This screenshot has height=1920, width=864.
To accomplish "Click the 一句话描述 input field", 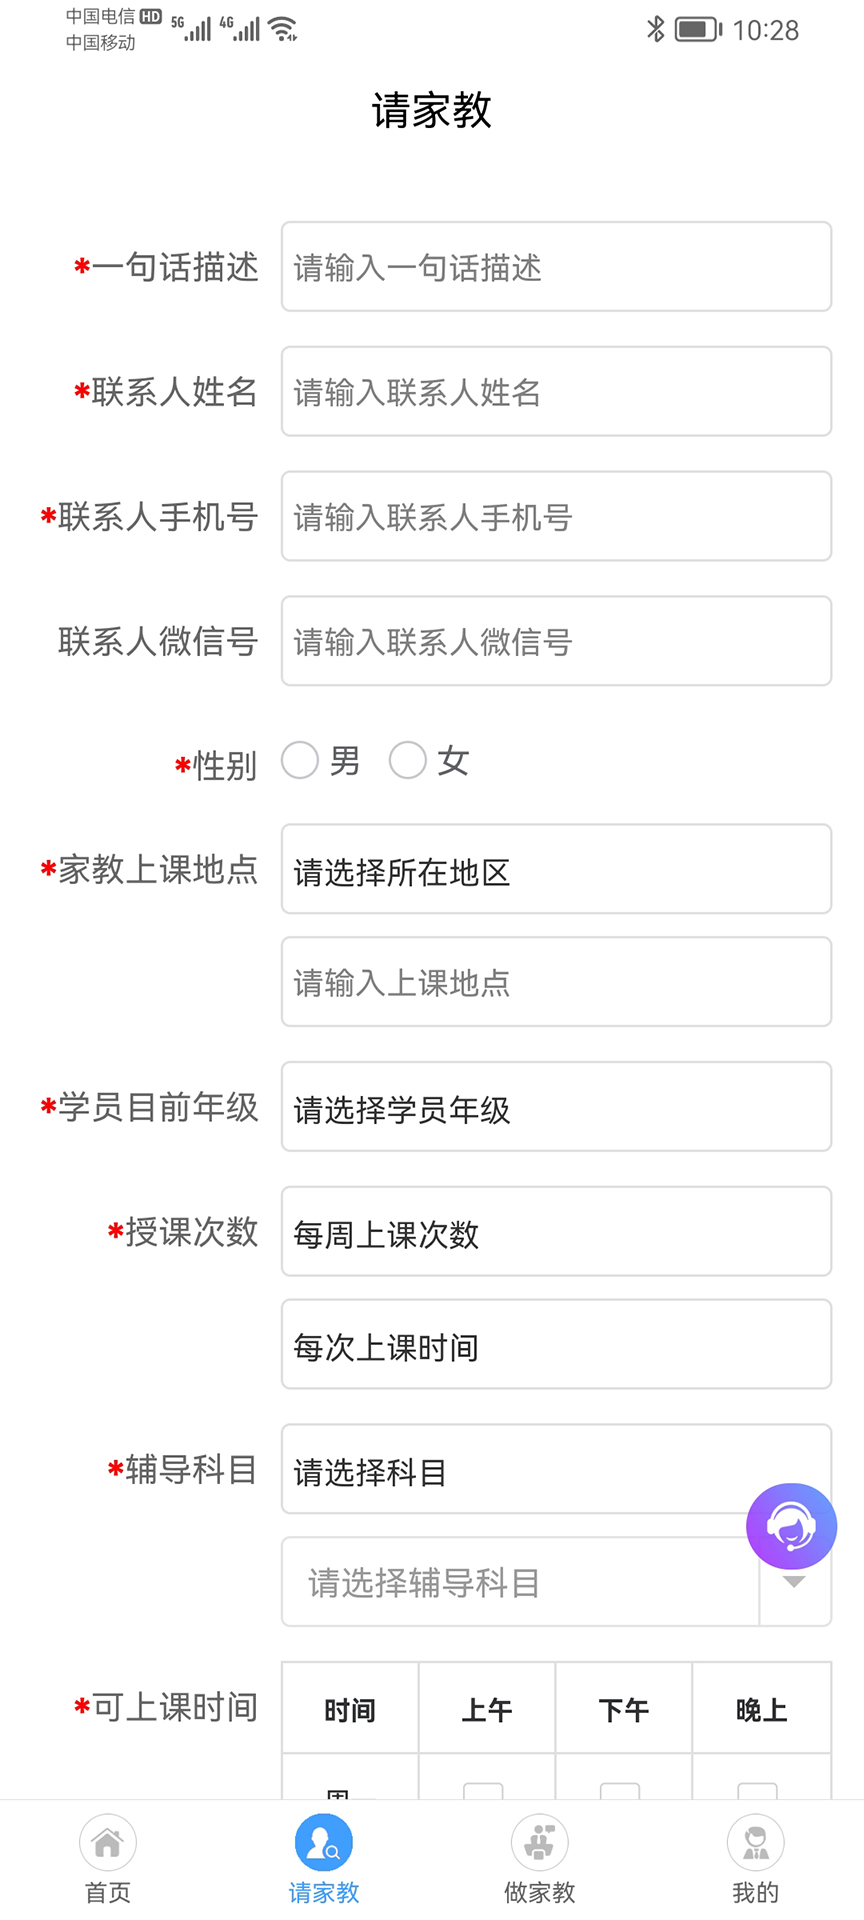I will tap(556, 267).
